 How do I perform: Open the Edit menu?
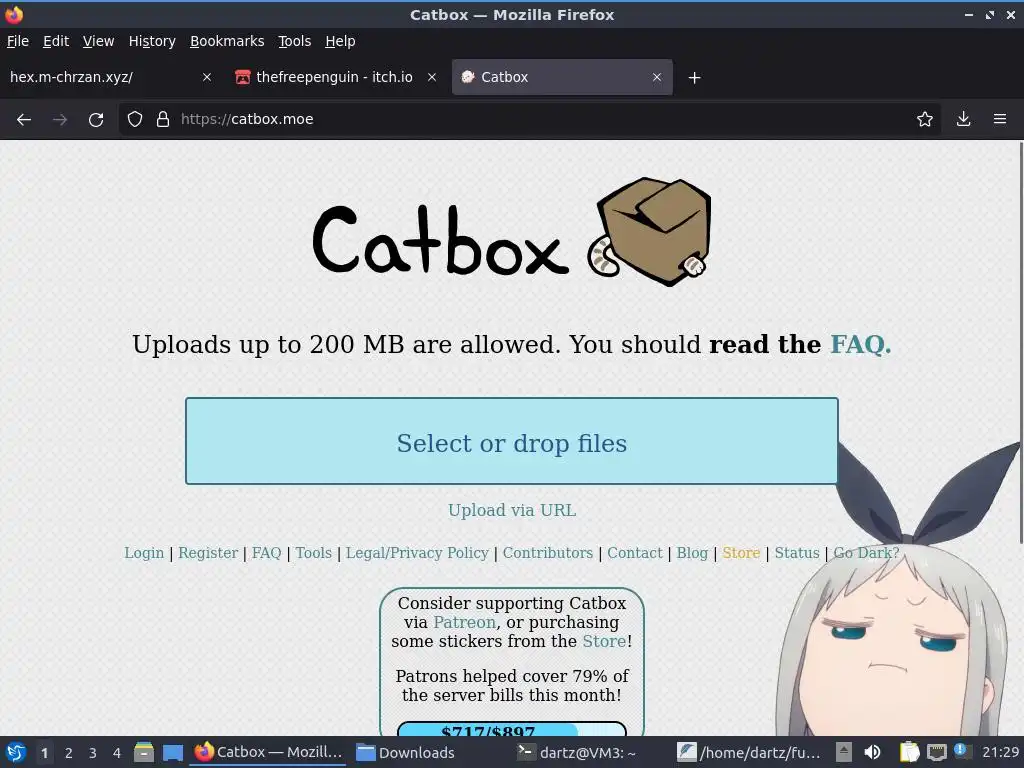click(x=56, y=41)
